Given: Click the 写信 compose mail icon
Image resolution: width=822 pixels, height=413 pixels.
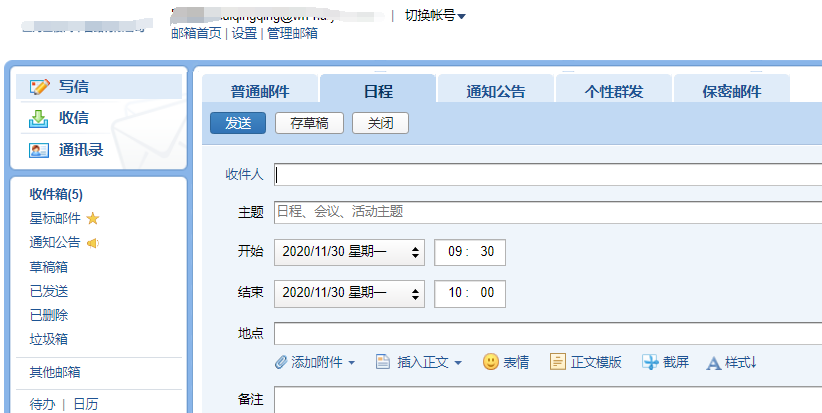Looking at the screenshot, I should [x=39, y=87].
